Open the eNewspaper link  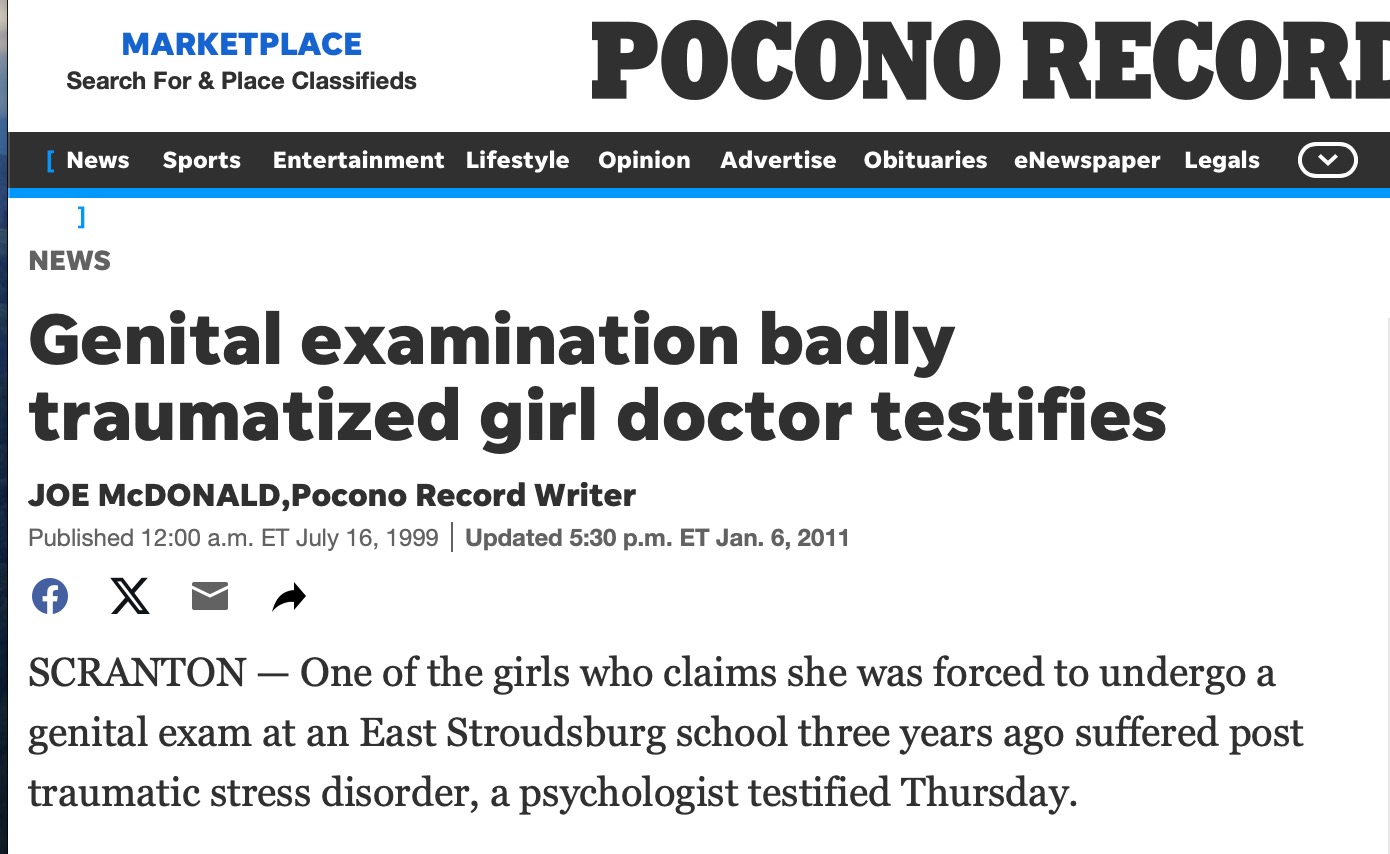pos(1087,160)
